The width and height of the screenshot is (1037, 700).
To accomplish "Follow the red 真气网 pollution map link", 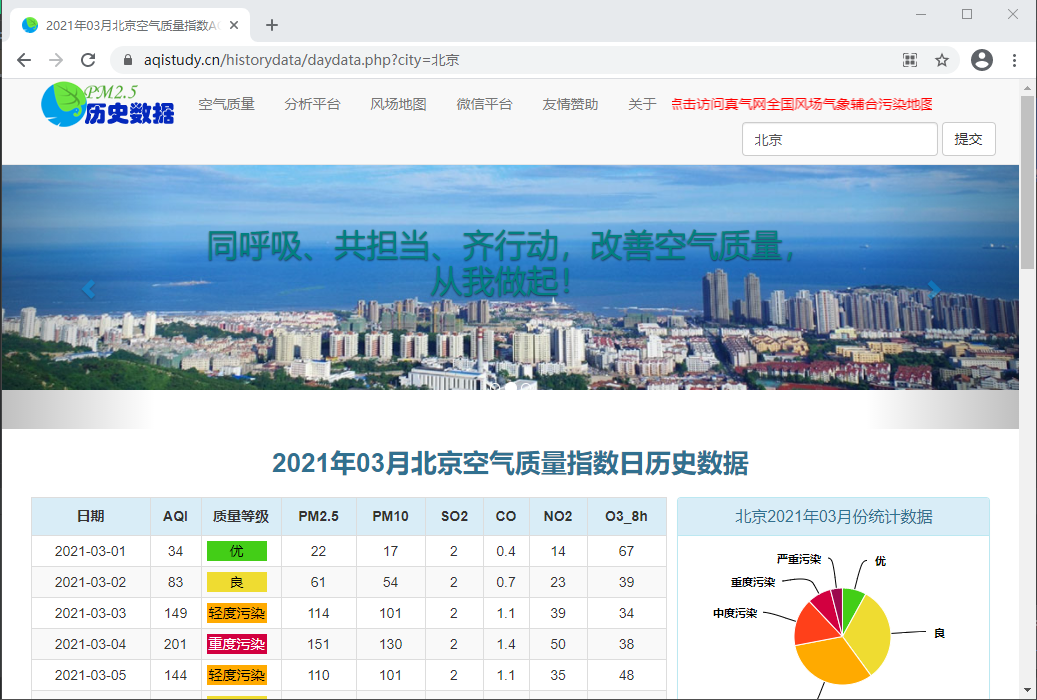I will tap(802, 104).
